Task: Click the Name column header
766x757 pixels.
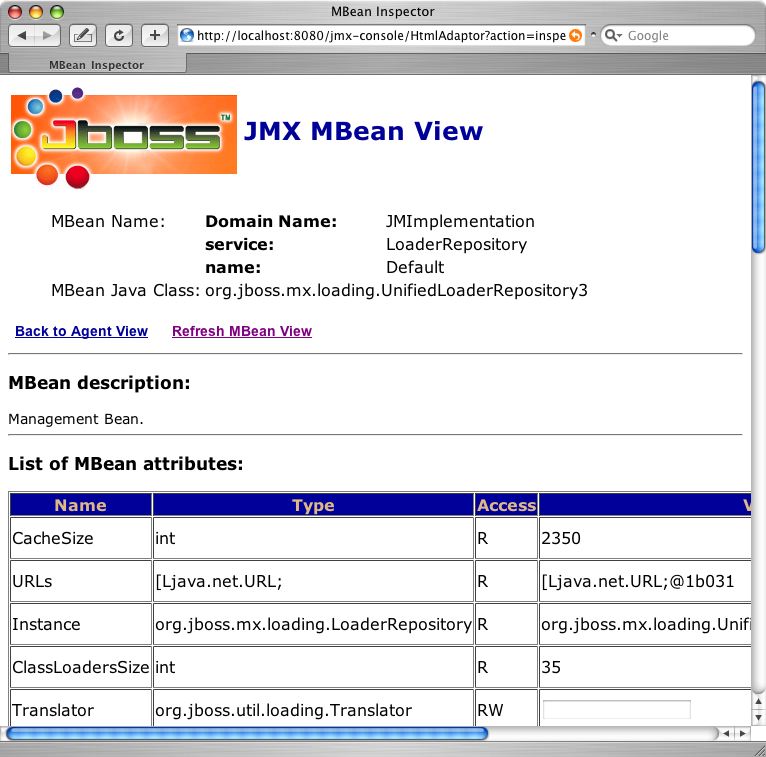Action: coord(81,505)
